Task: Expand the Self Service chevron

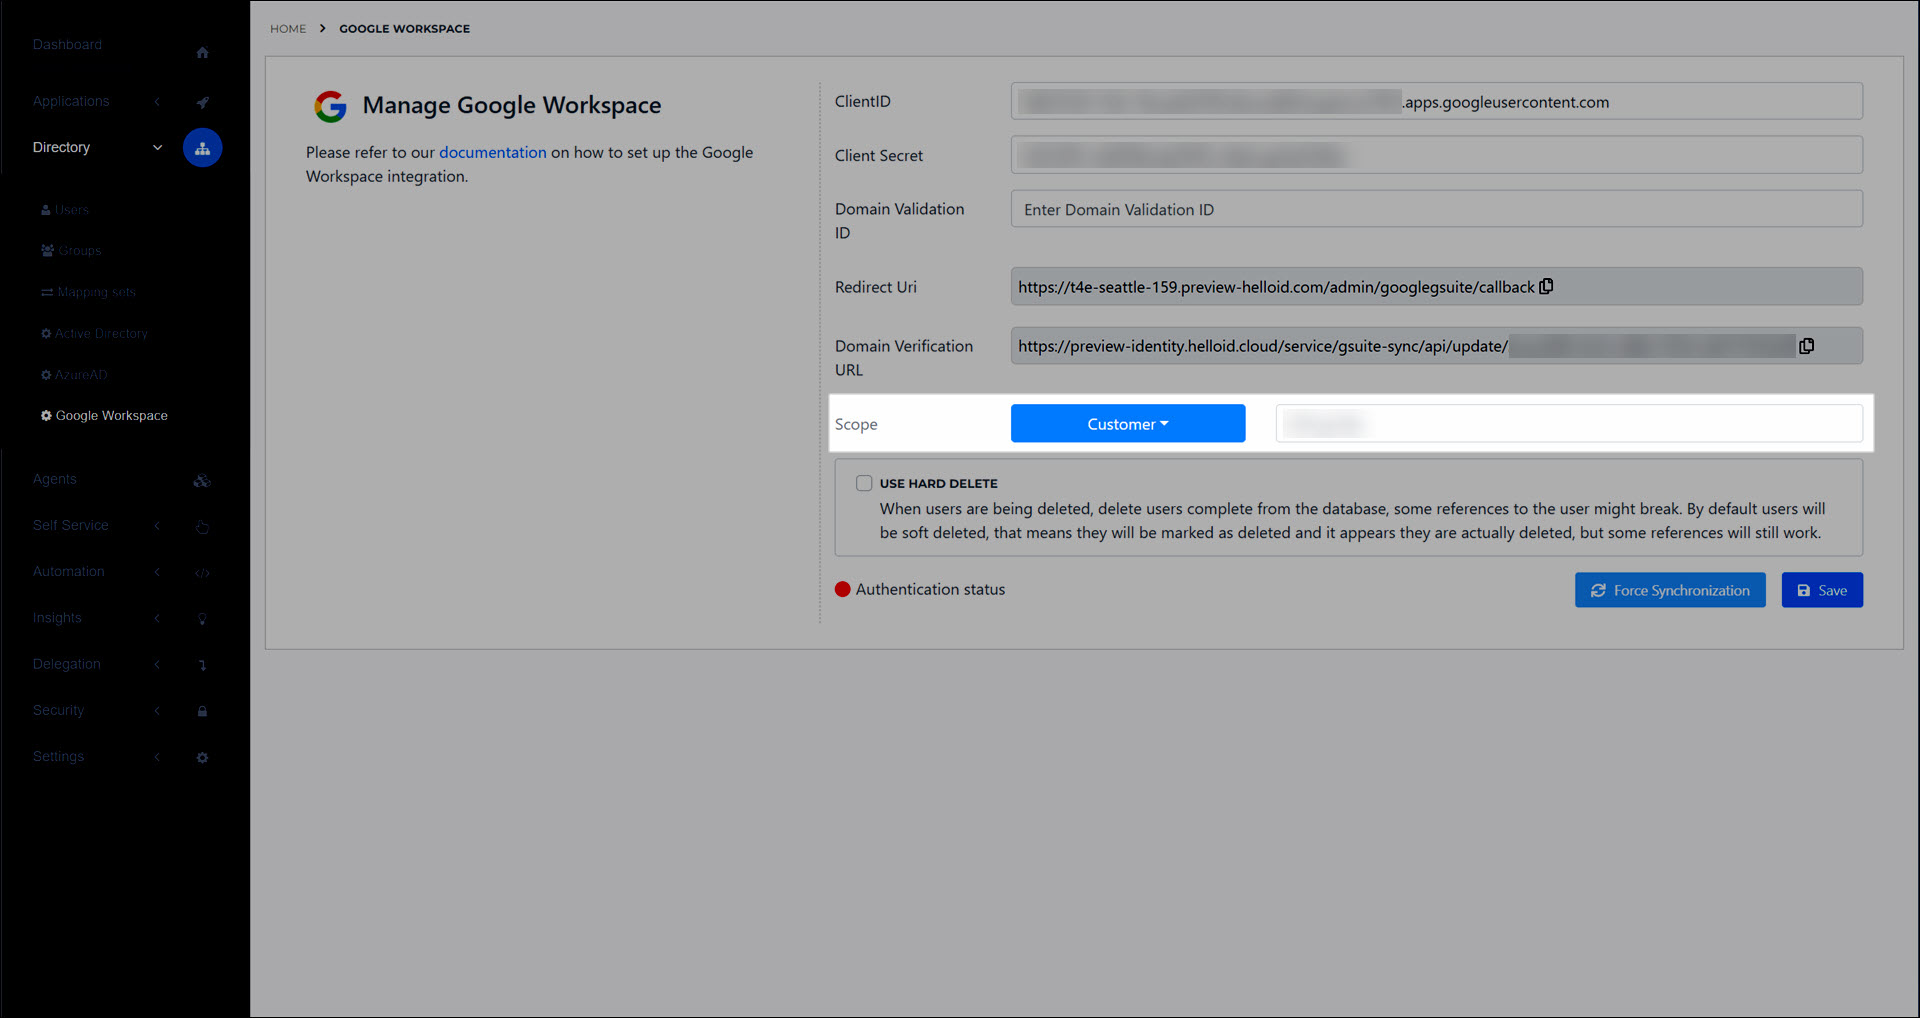Action: click(x=157, y=525)
